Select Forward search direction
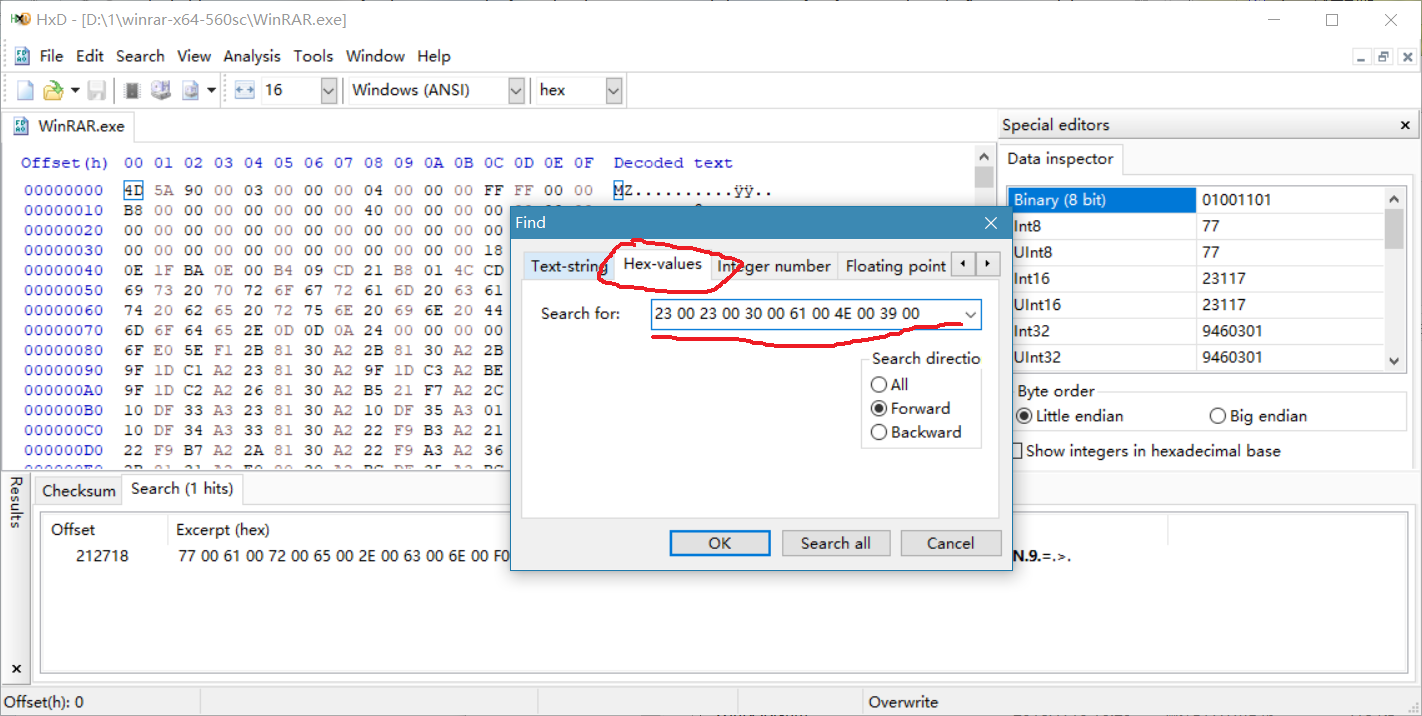 pos(910,408)
